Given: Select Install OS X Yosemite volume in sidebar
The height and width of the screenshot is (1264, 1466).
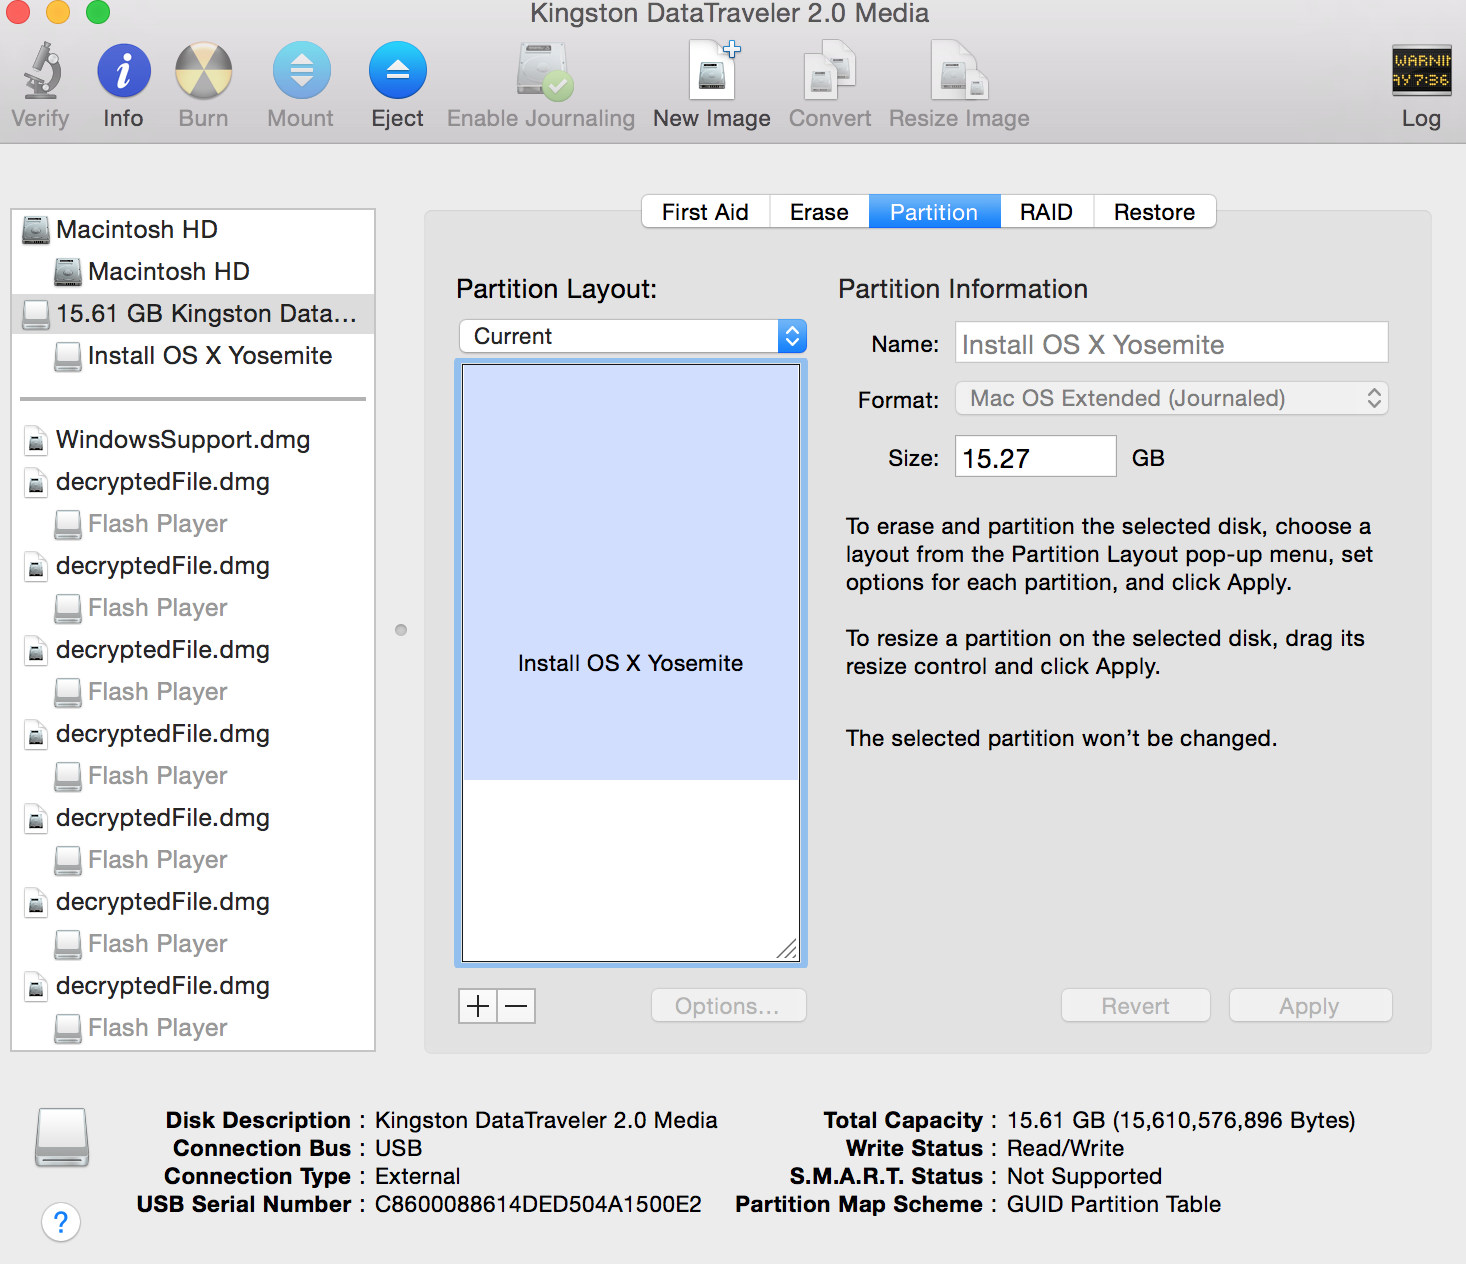Looking at the screenshot, I should [x=192, y=356].
